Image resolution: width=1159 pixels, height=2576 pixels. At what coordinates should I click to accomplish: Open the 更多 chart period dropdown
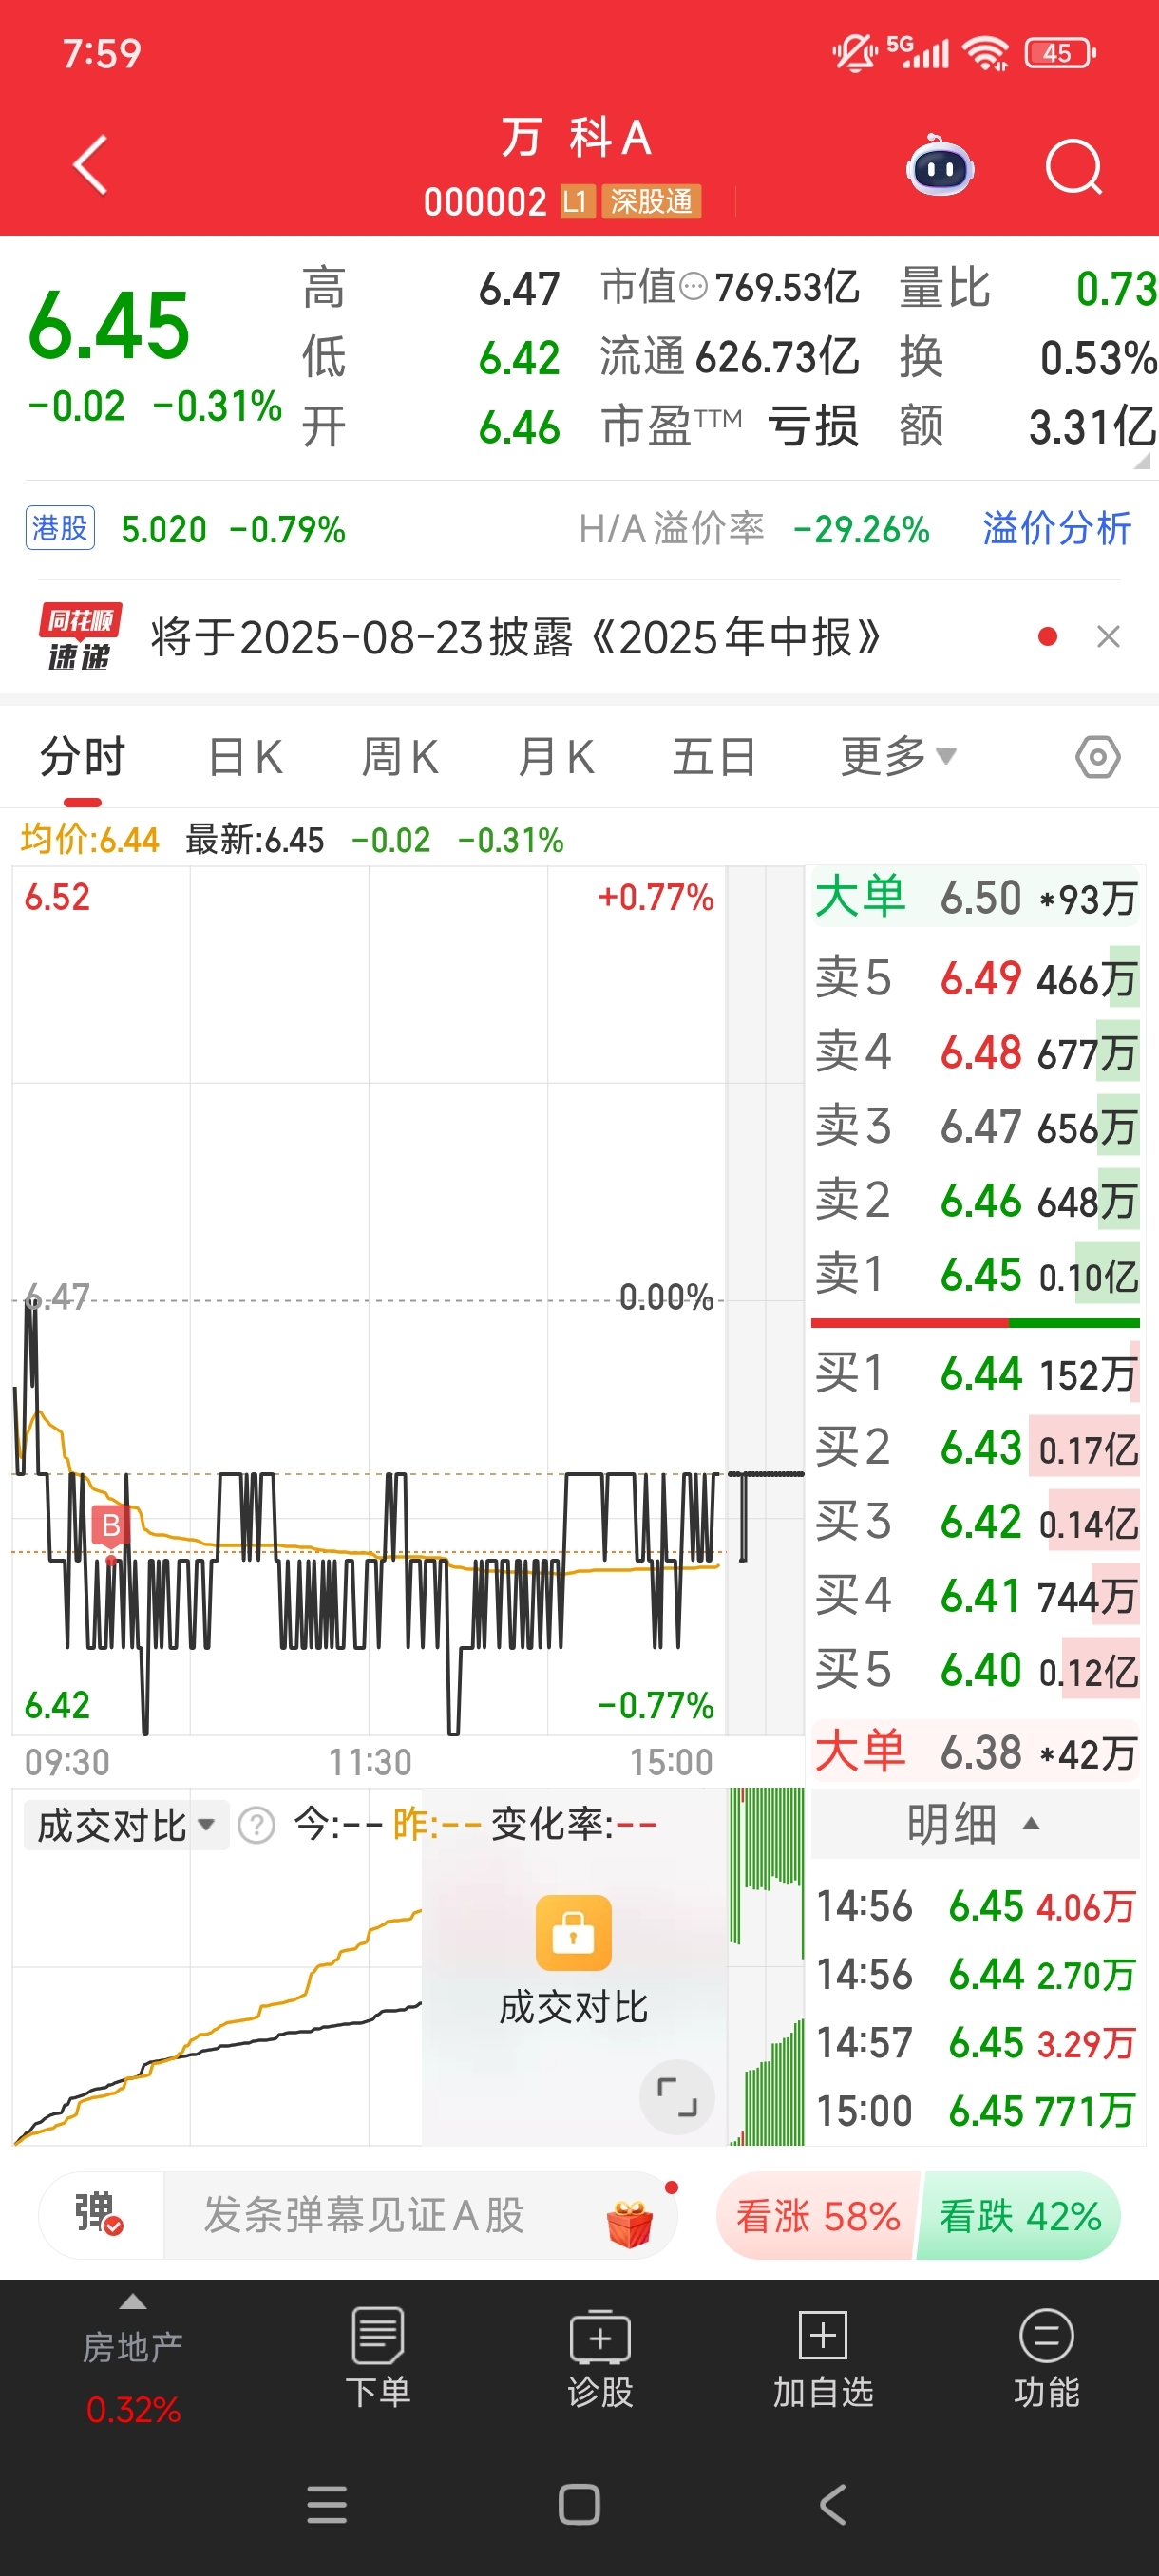pyautogui.click(x=898, y=756)
